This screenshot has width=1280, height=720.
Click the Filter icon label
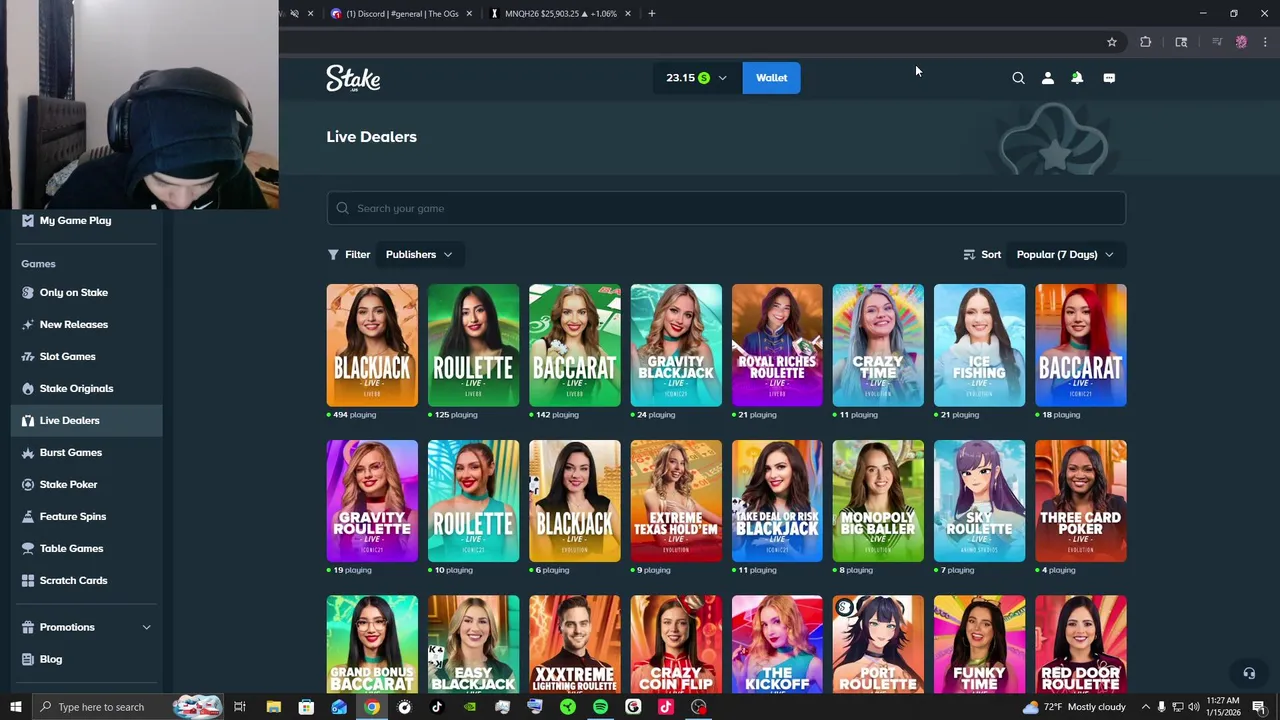tap(349, 254)
